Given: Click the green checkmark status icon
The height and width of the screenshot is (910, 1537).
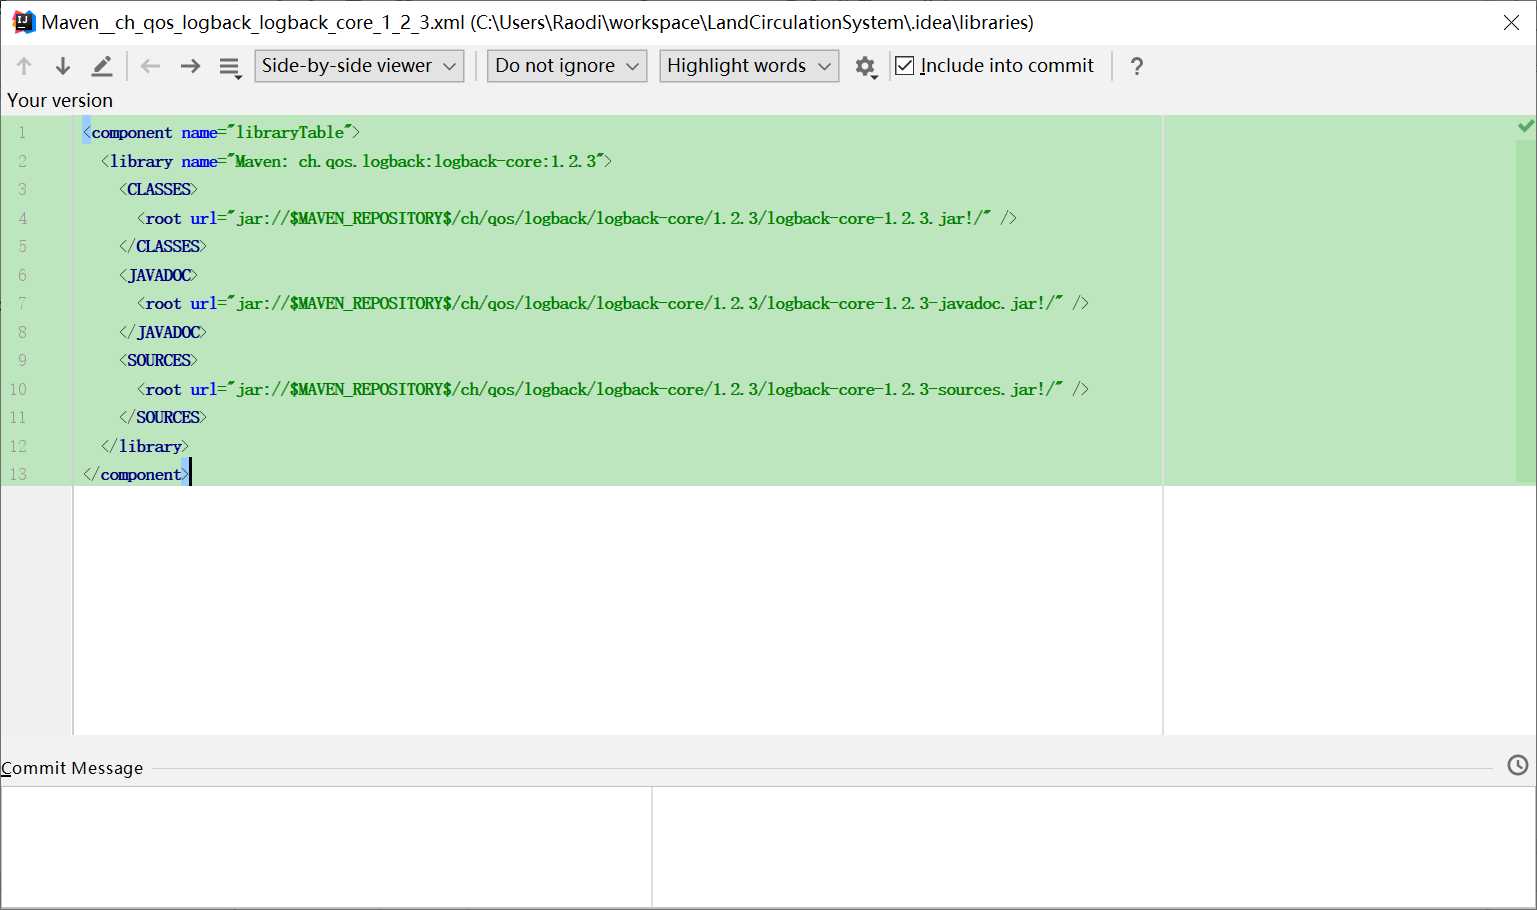Looking at the screenshot, I should [1526, 126].
